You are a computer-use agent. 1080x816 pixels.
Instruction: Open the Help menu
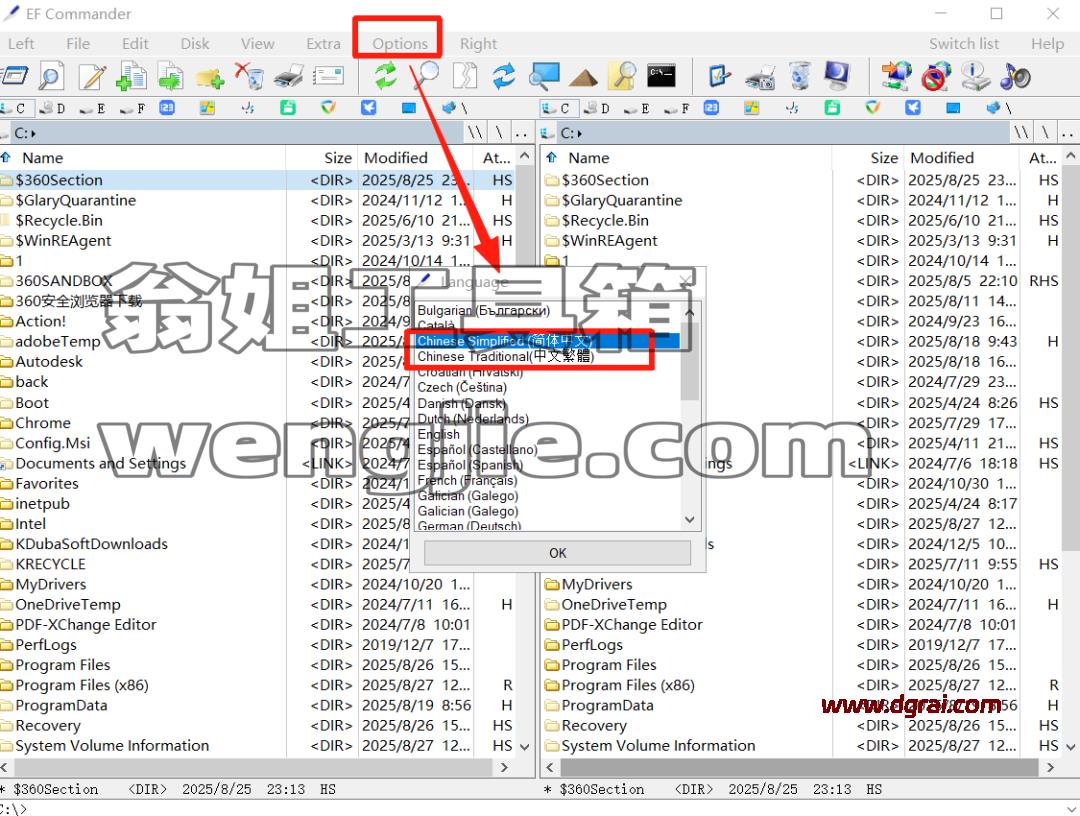point(1047,43)
